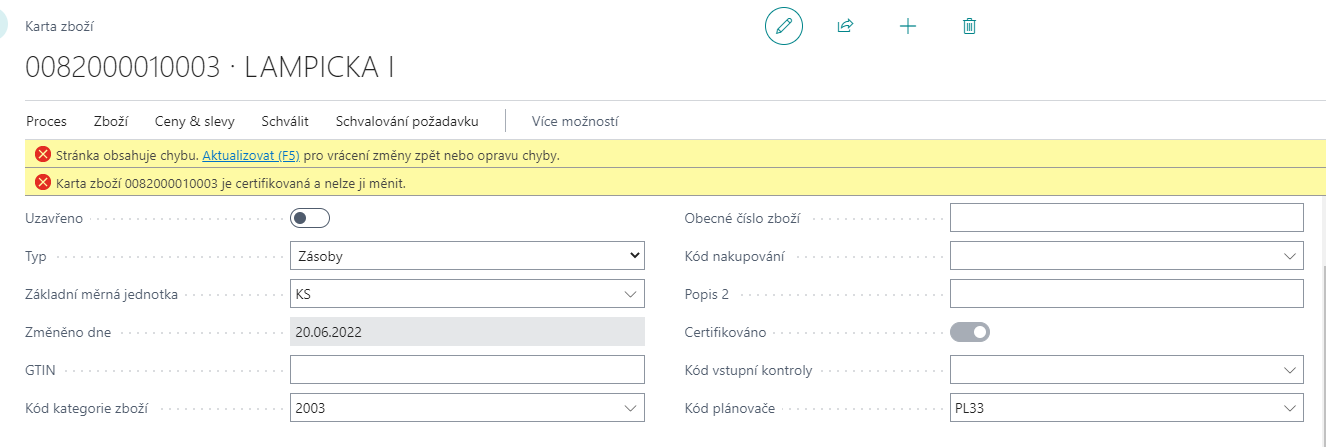Click the GTIN input field

click(x=467, y=370)
